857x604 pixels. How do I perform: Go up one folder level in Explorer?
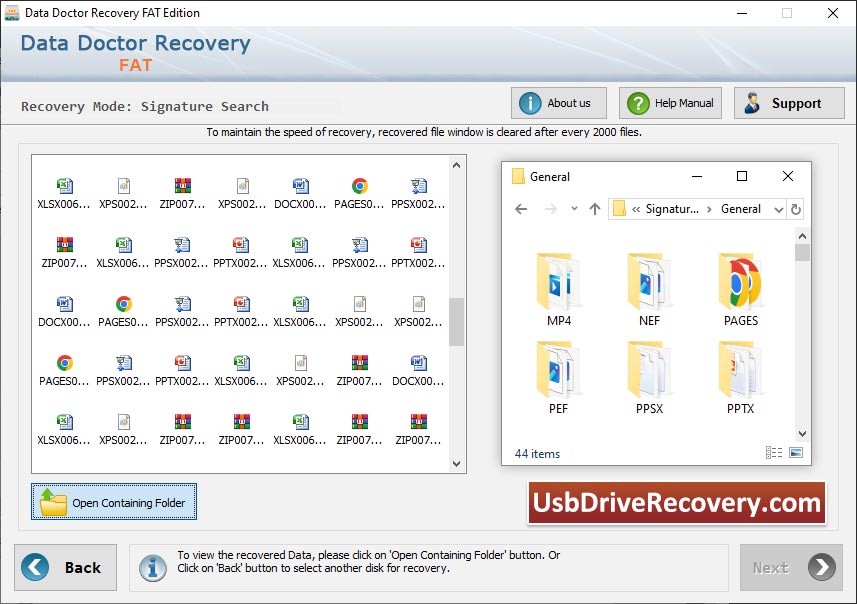click(595, 209)
